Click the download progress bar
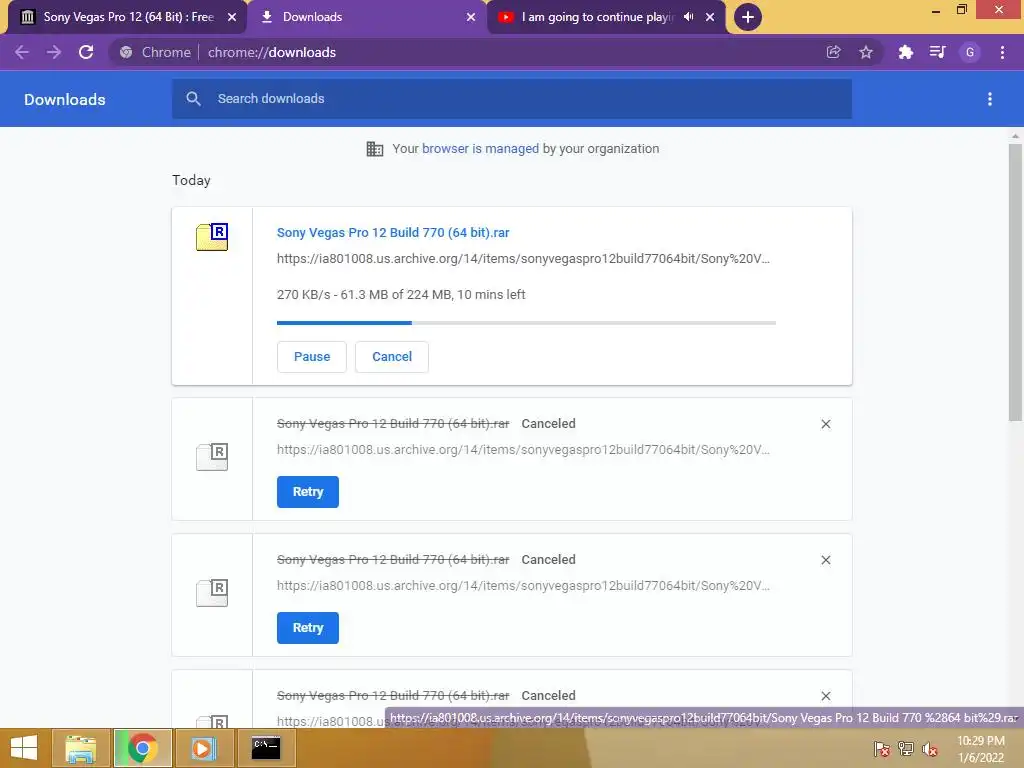The height and width of the screenshot is (768, 1024). (x=526, y=323)
